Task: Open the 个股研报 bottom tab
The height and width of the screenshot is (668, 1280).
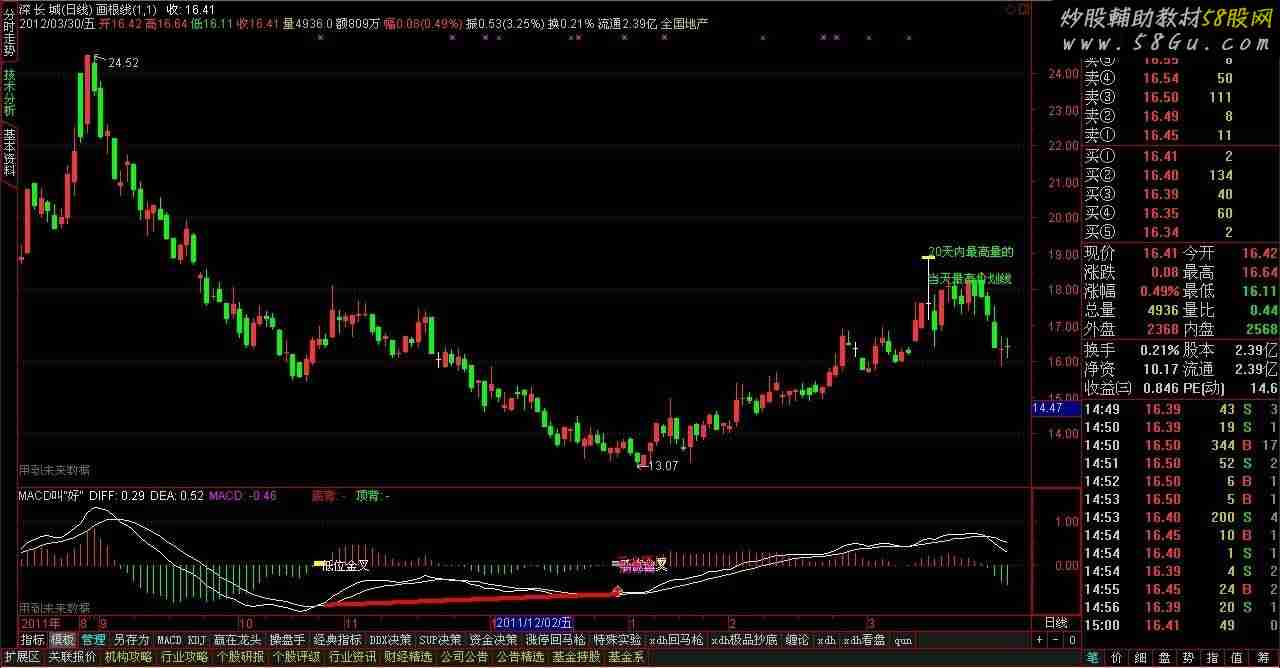Action: [240, 657]
